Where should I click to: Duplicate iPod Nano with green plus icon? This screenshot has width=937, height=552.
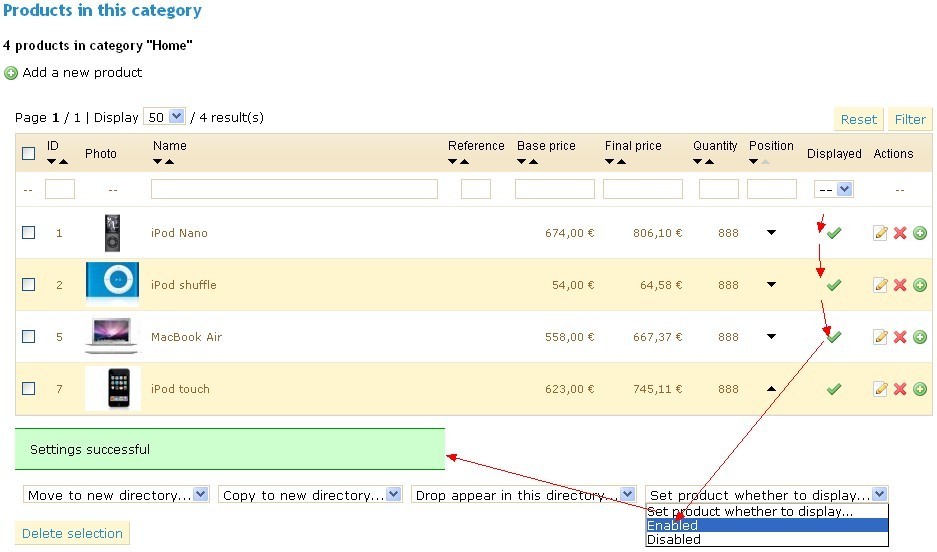click(x=920, y=233)
